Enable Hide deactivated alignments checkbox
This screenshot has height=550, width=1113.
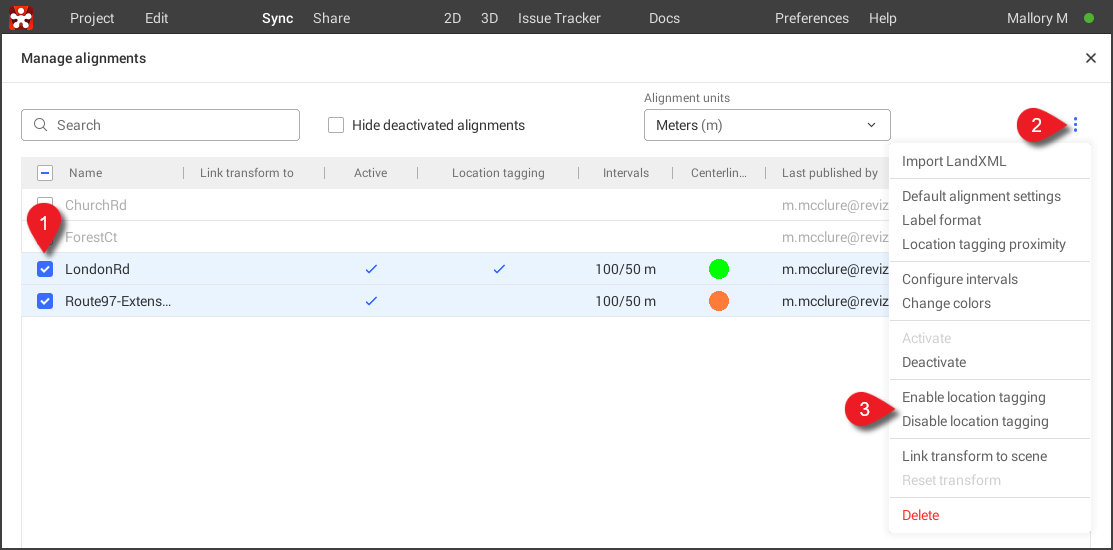(336, 125)
